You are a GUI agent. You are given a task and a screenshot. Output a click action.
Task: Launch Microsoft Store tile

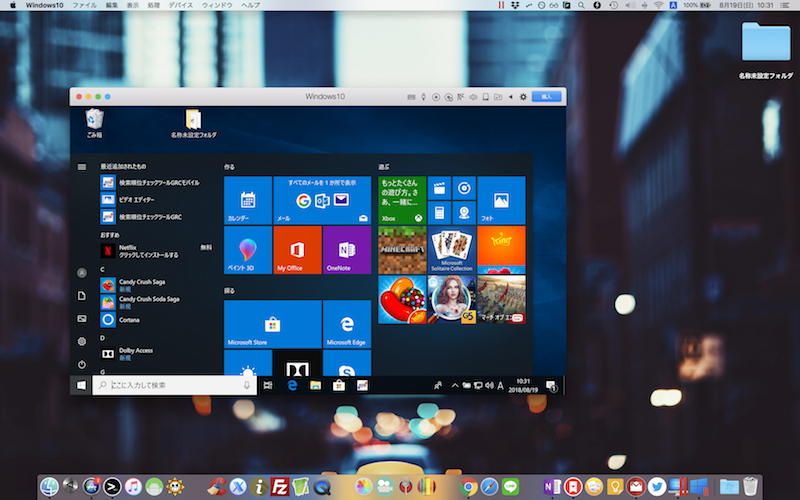point(272,324)
